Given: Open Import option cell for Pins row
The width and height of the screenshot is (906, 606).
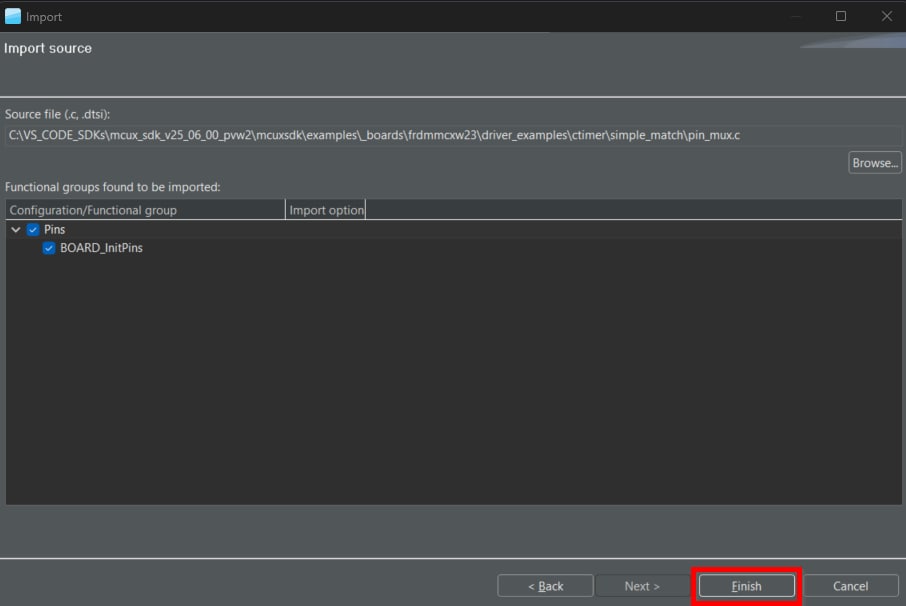Looking at the screenshot, I should pos(326,230).
